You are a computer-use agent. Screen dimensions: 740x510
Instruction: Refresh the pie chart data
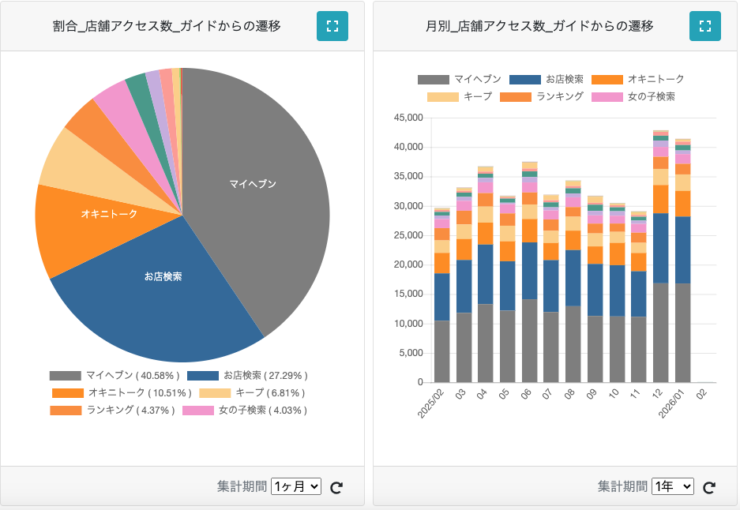(337, 487)
